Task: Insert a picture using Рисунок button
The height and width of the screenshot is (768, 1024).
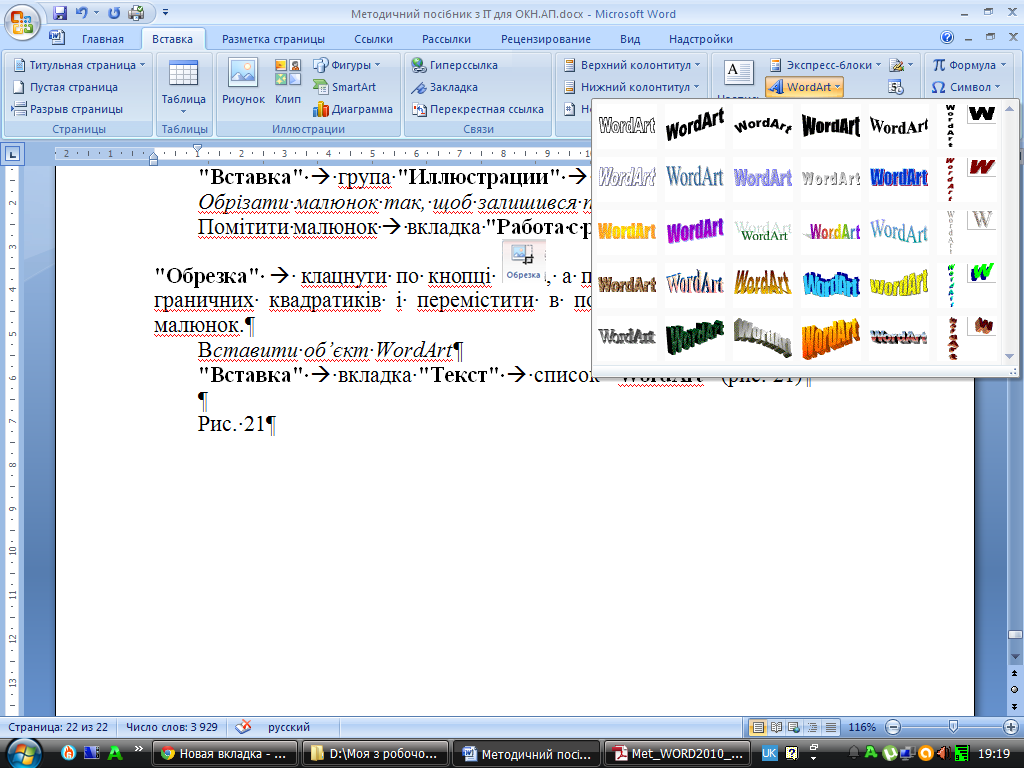Action: pyautogui.click(x=243, y=82)
